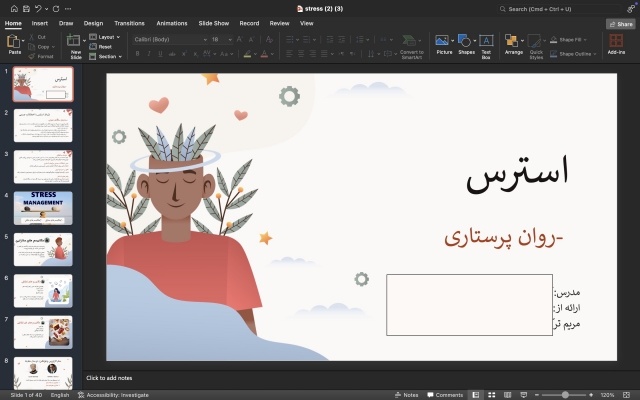
Task: Toggle underline formatting
Action: click(160, 53)
